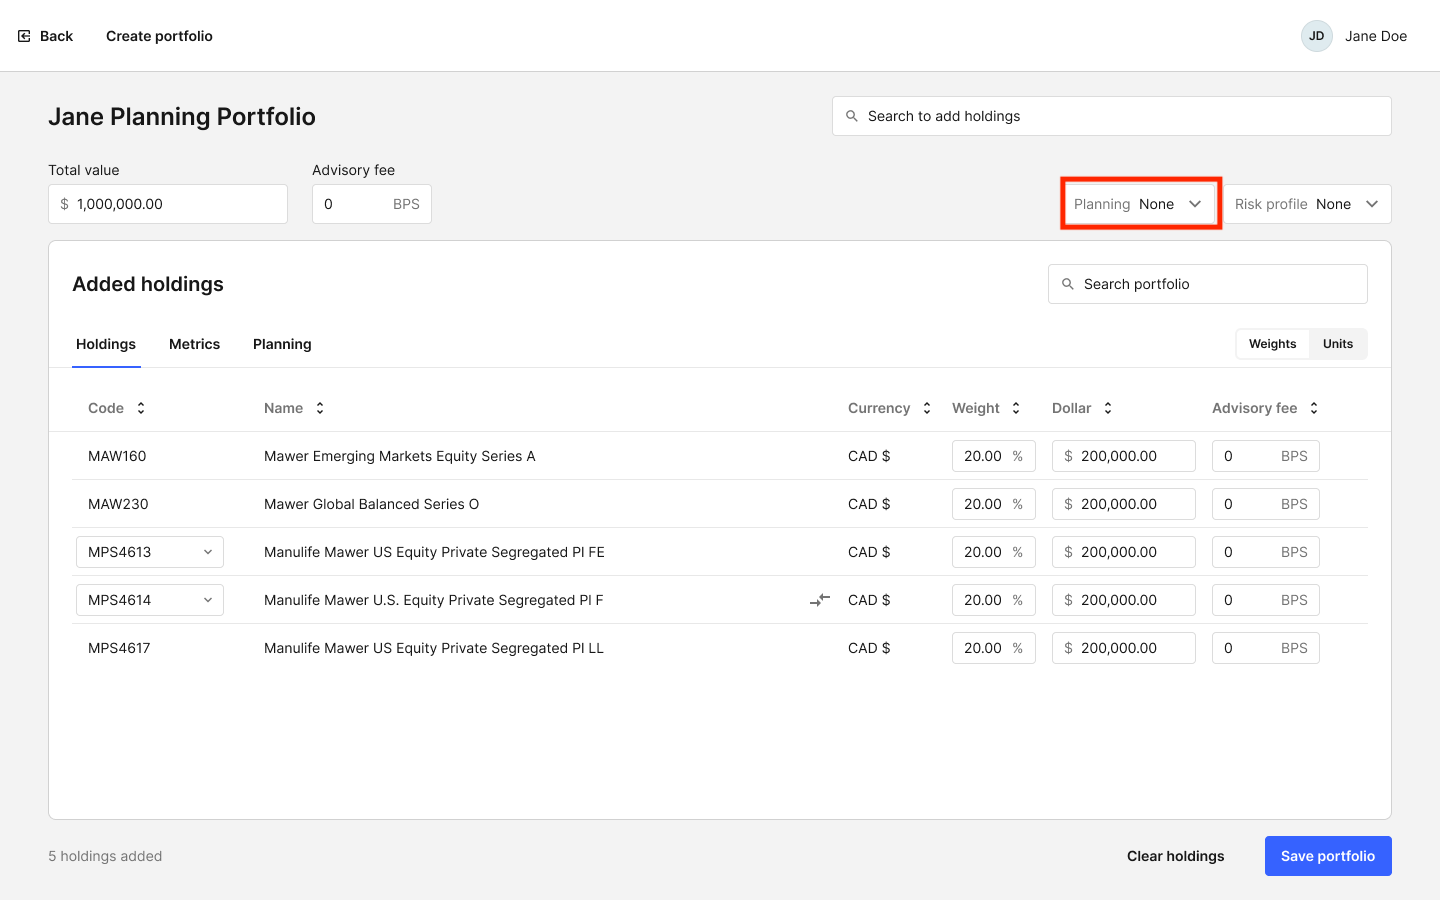Sort by Currency column arrows

coord(927,408)
